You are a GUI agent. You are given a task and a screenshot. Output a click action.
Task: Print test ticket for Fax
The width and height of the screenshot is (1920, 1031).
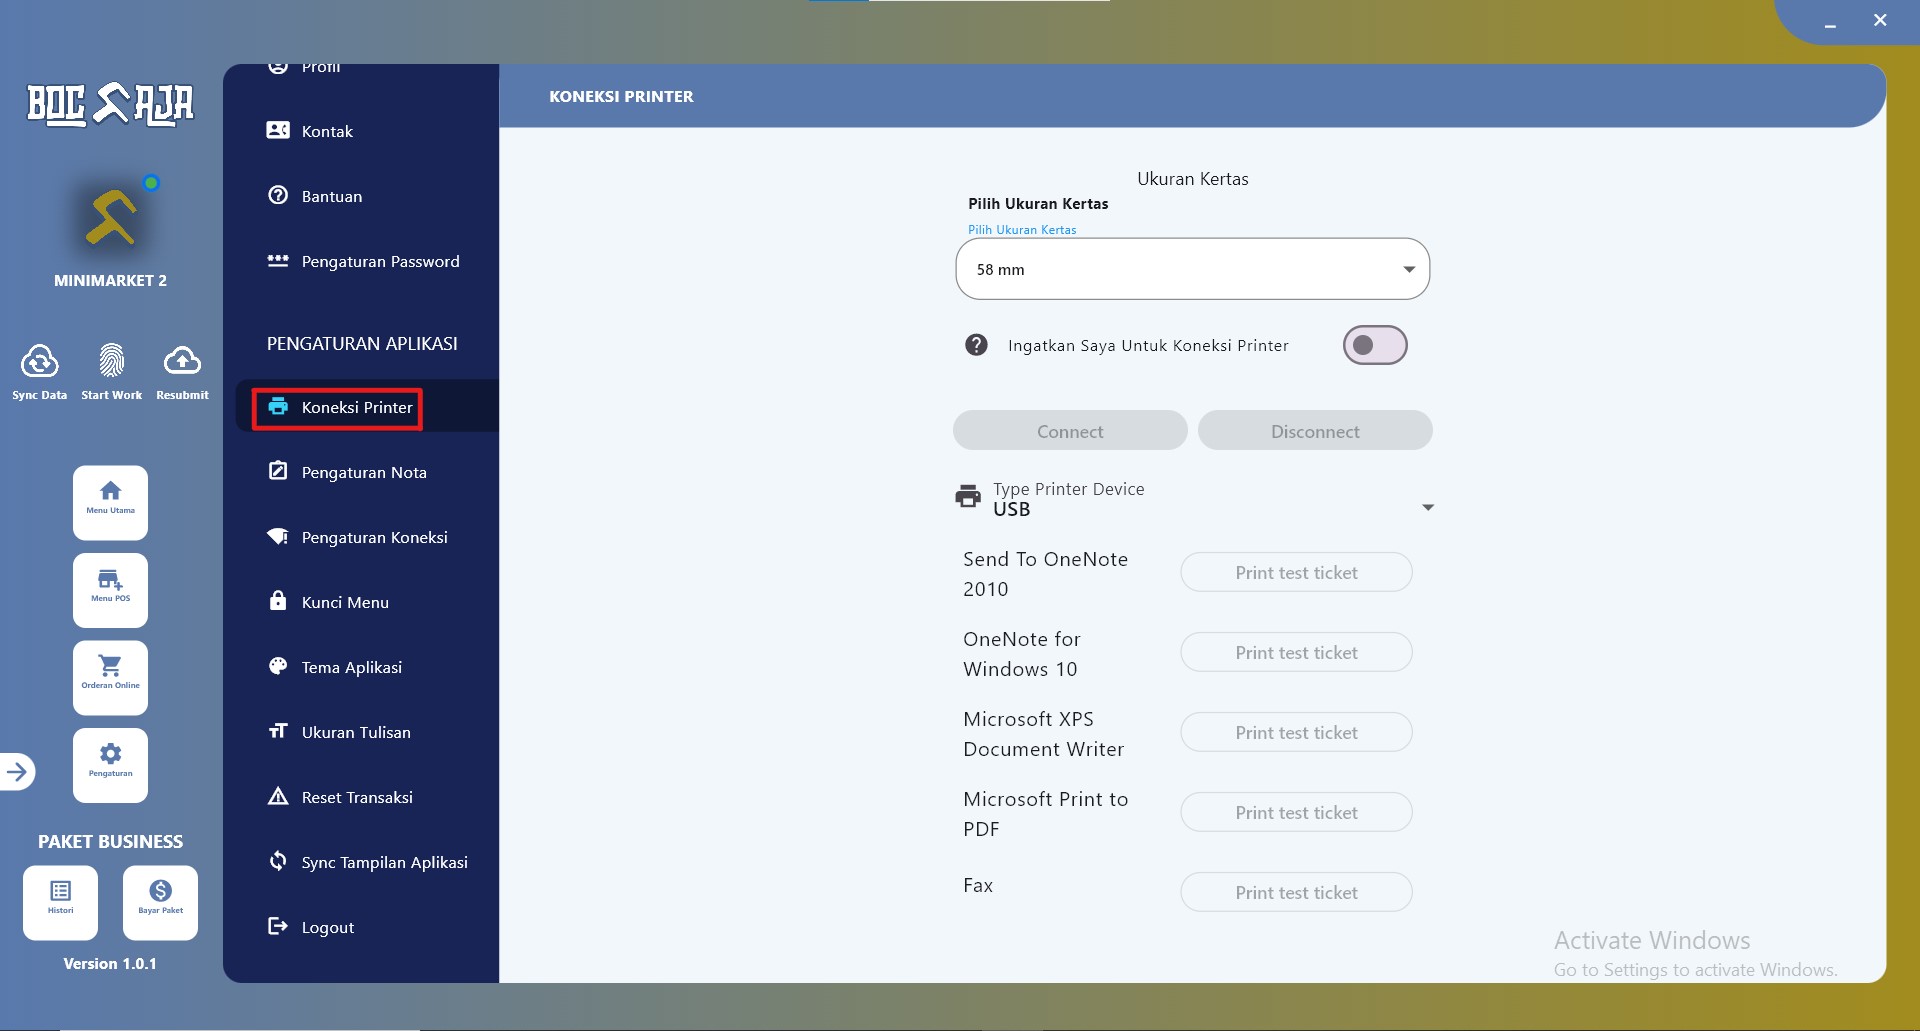1296,892
